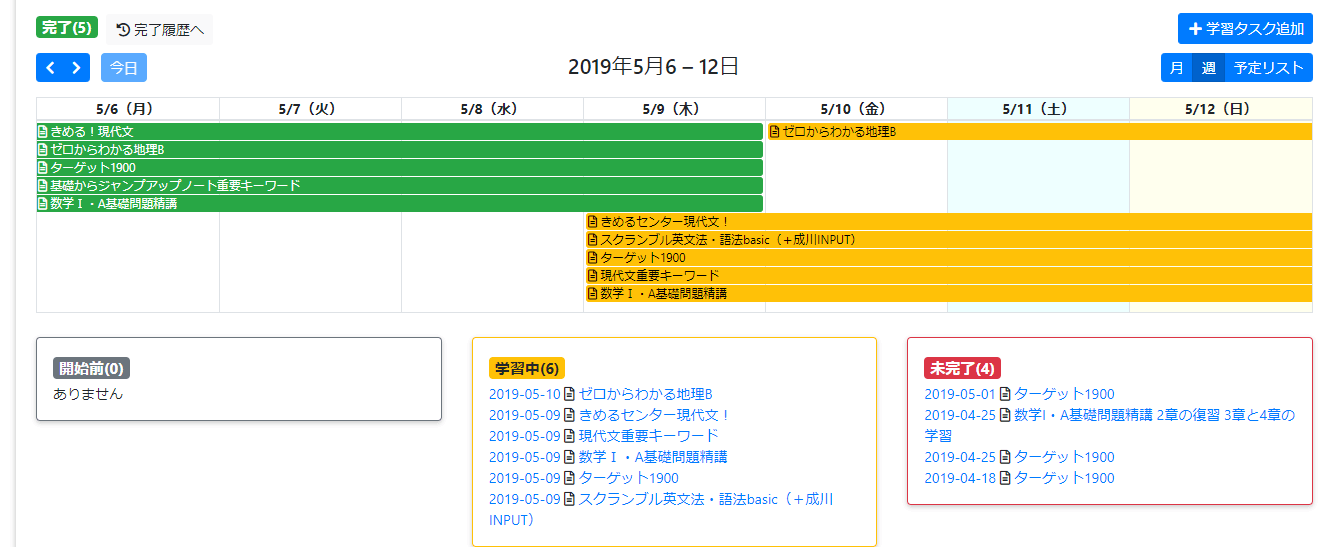Open 学習中 link 現代文重要キーワード
This screenshot has width=1331, height=547.
point(604,436)
